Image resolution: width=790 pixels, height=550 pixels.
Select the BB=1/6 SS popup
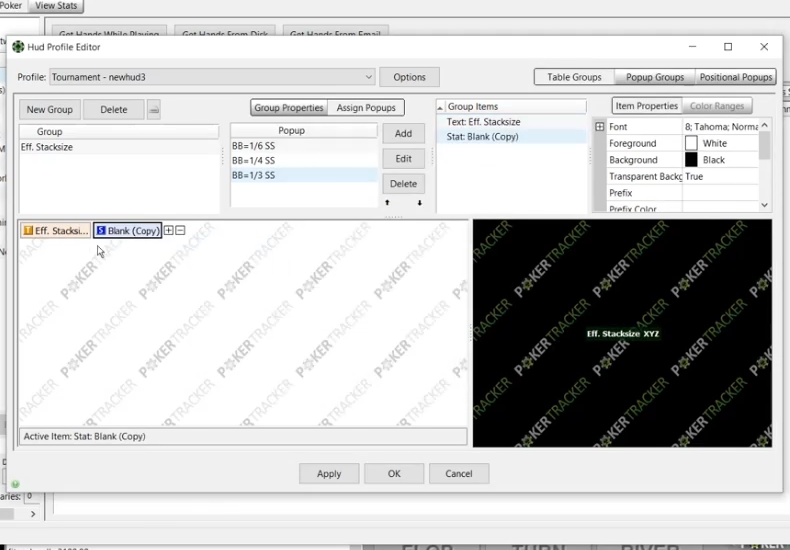pyautogui.click(x=304, y=146)
